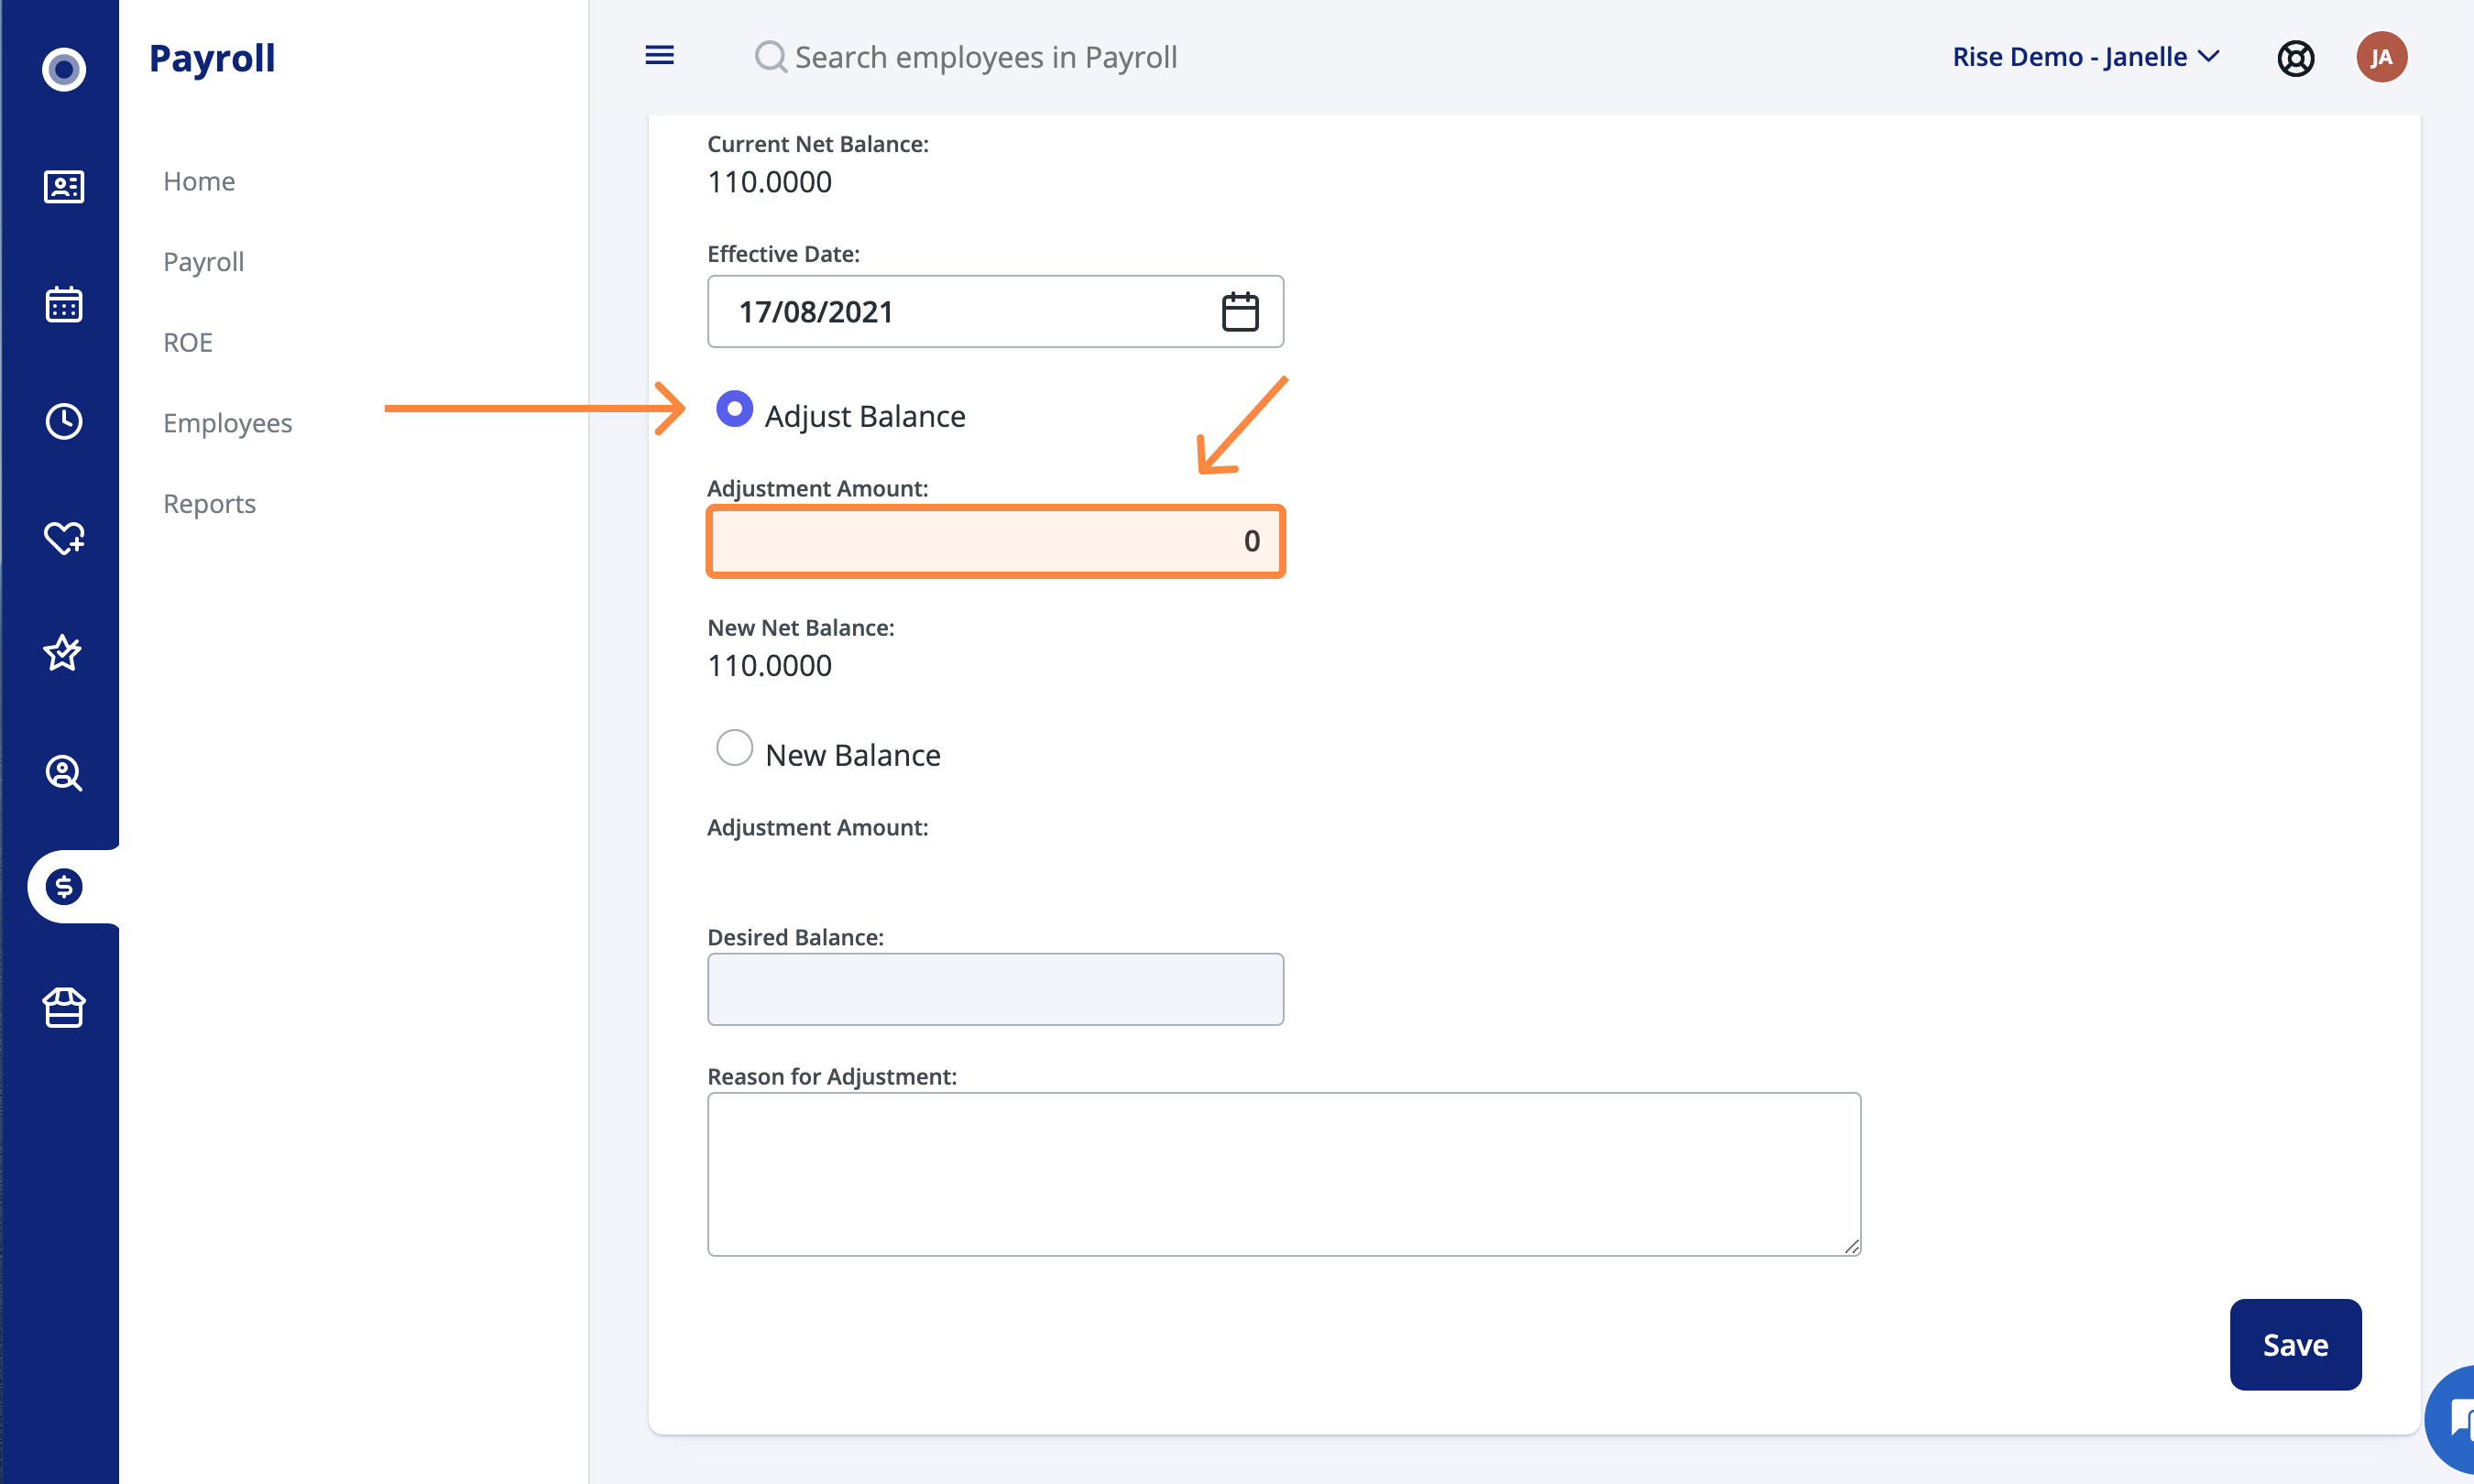Image resolution: width=2474 pixels, height=1484 pixels.
Task: Select the Adjust Balance radio button
Action: tap(734, 409)
